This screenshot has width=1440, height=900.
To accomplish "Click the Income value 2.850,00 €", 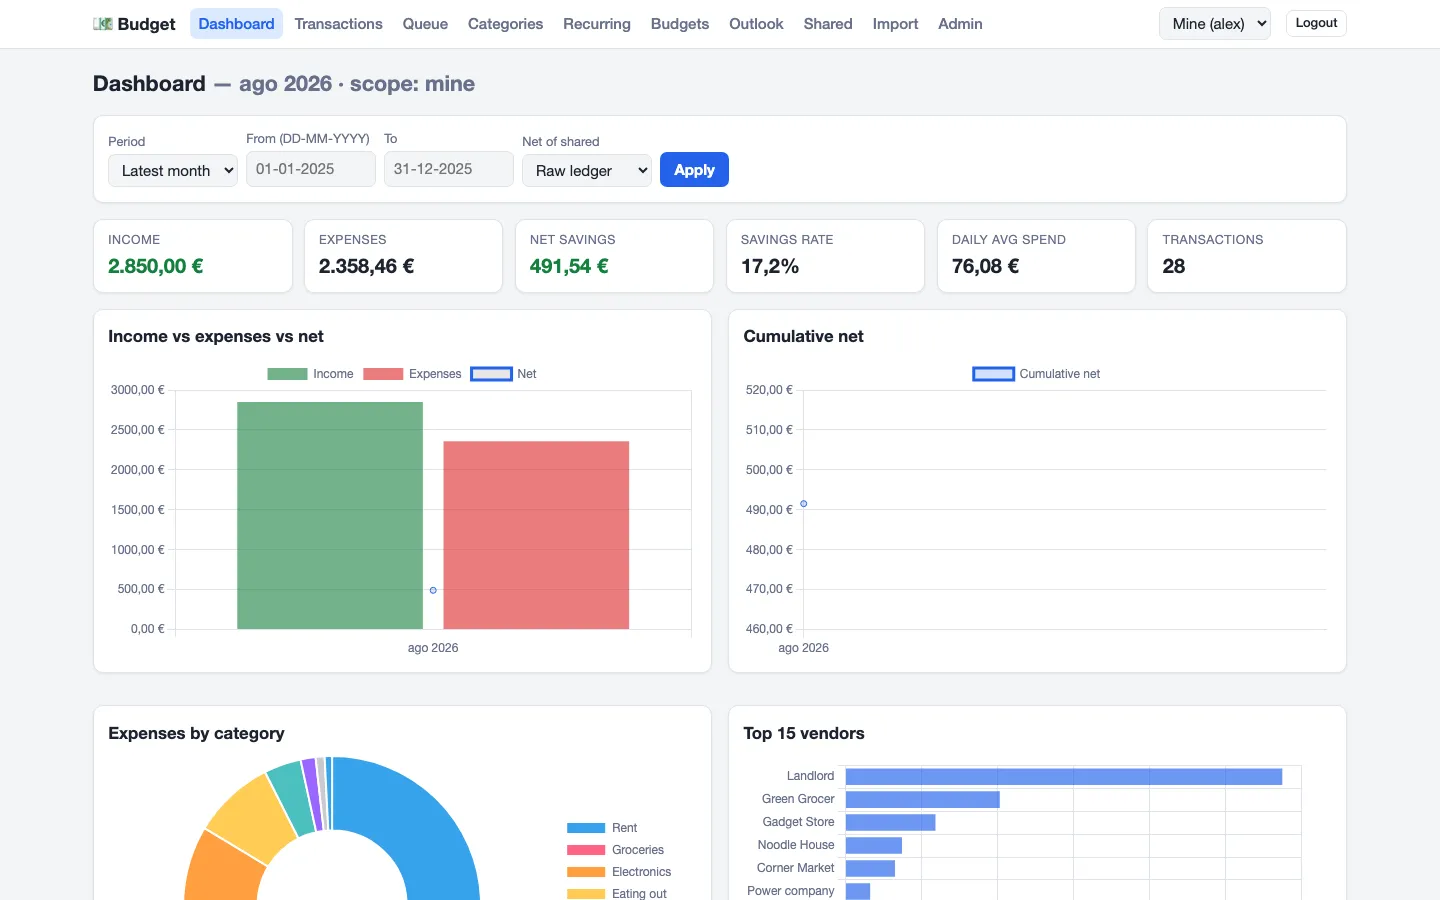I will click(x=156, y=266).
